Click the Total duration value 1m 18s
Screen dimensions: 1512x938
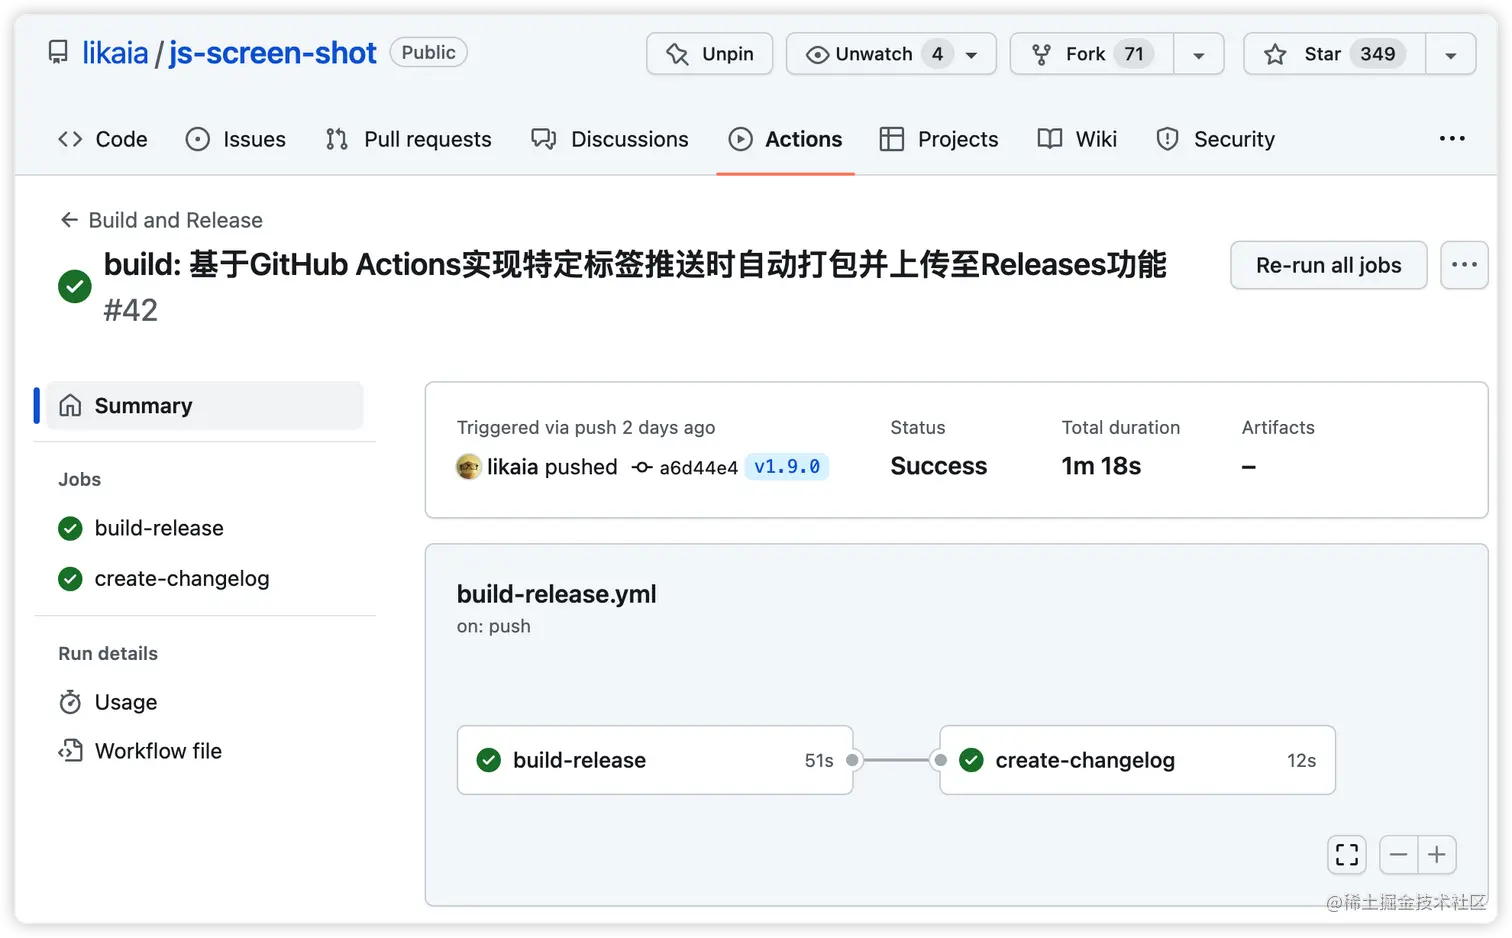click(x=1101, y=466)
